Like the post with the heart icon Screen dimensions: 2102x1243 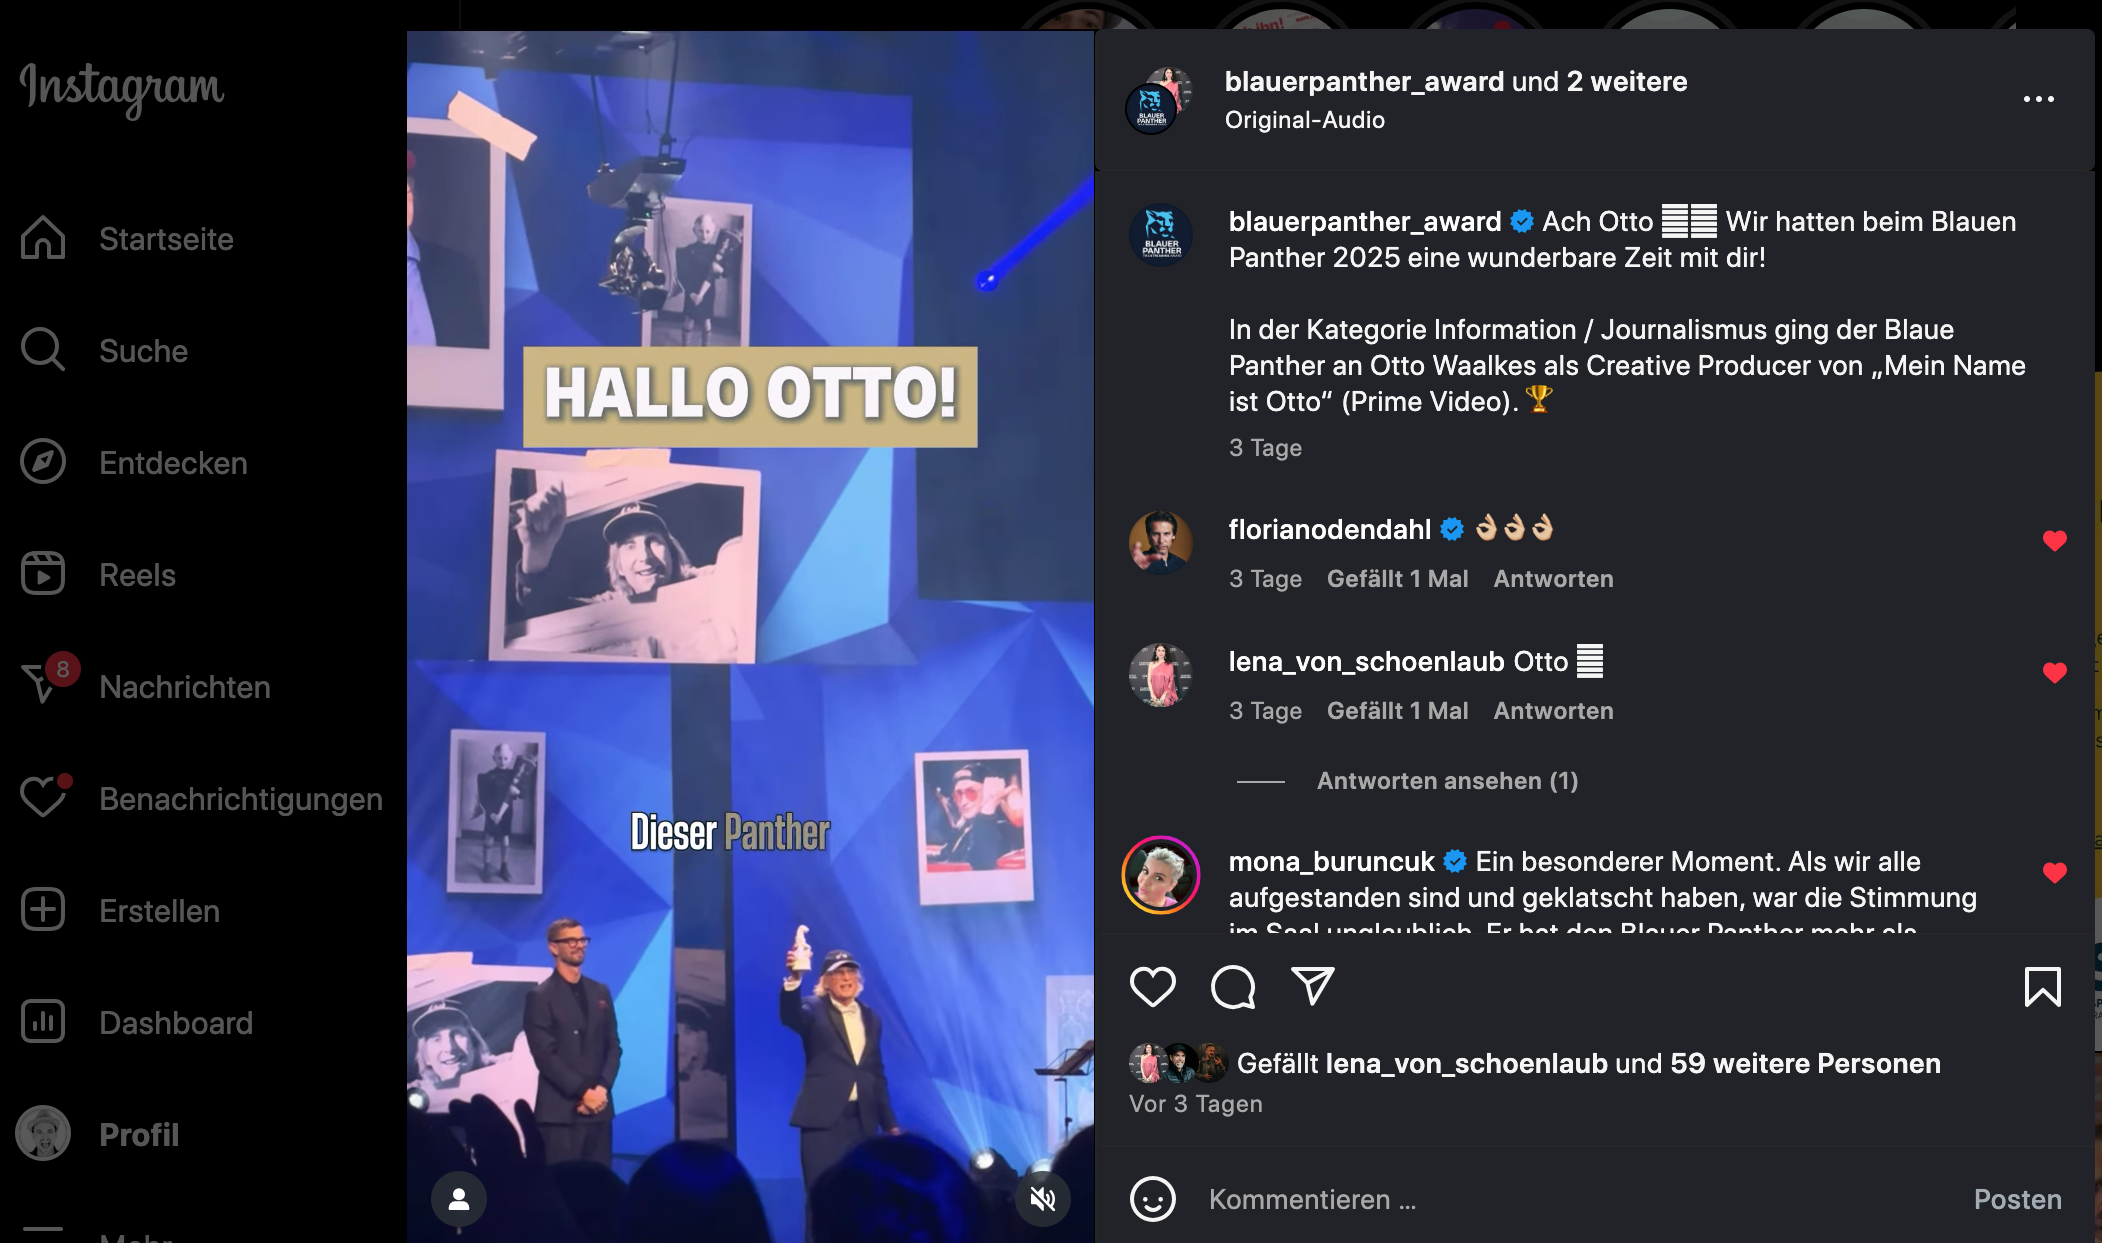point(1152,987)
